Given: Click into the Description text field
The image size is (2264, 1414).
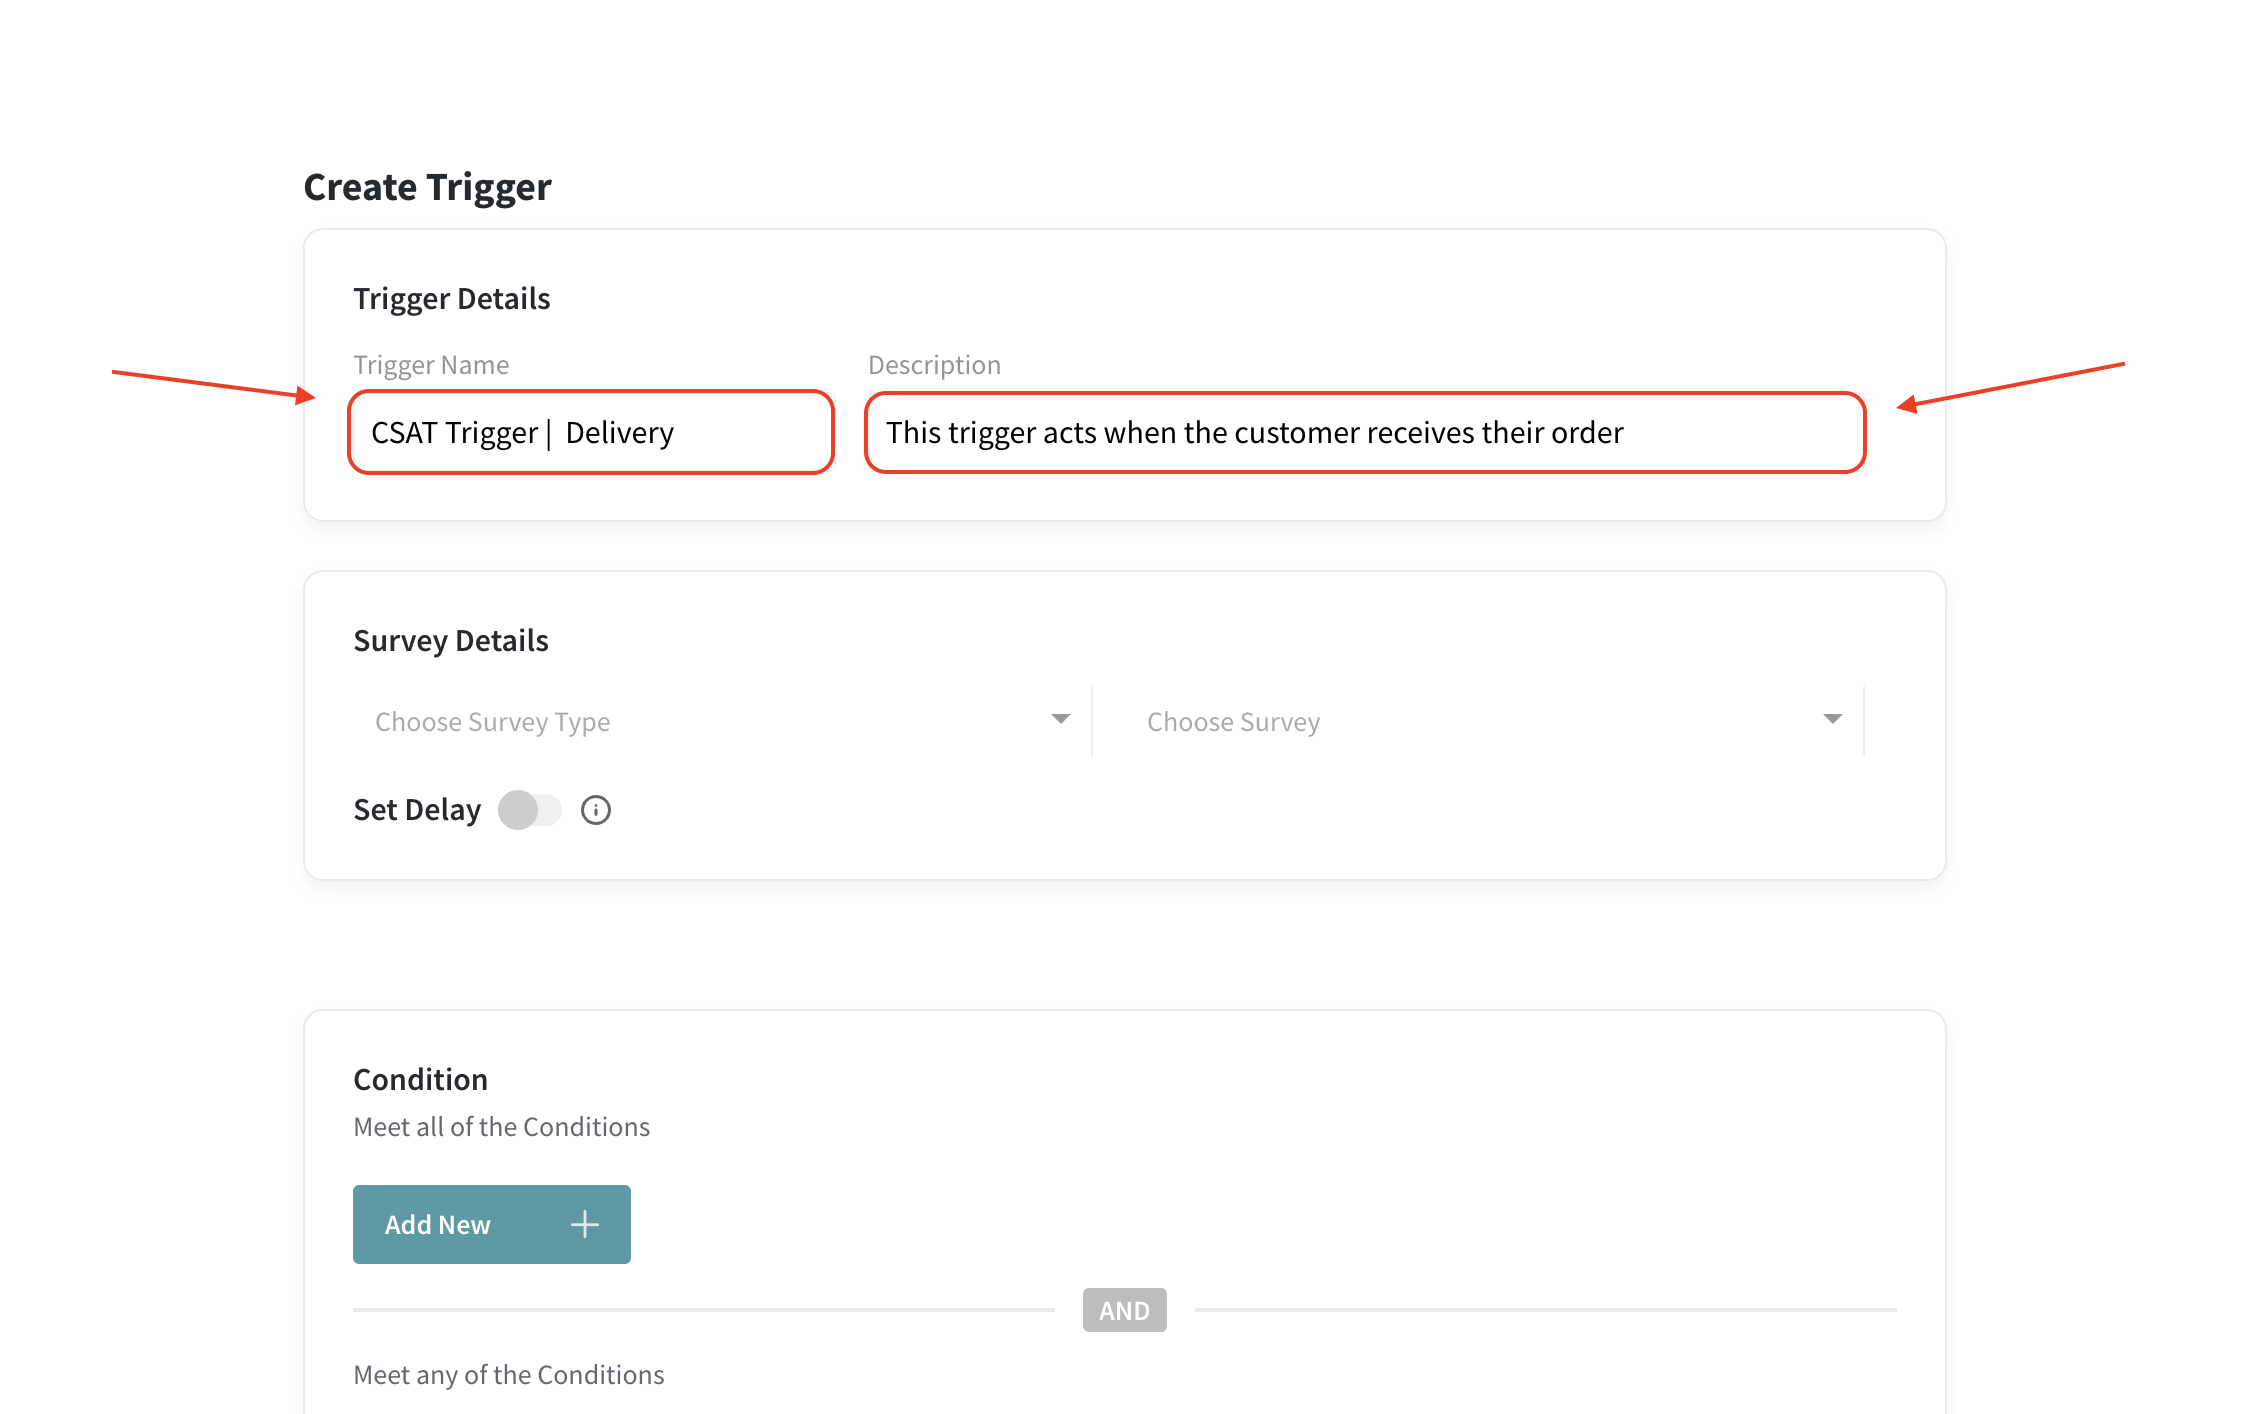Looking at the screenshot, I should (1364, 432).
